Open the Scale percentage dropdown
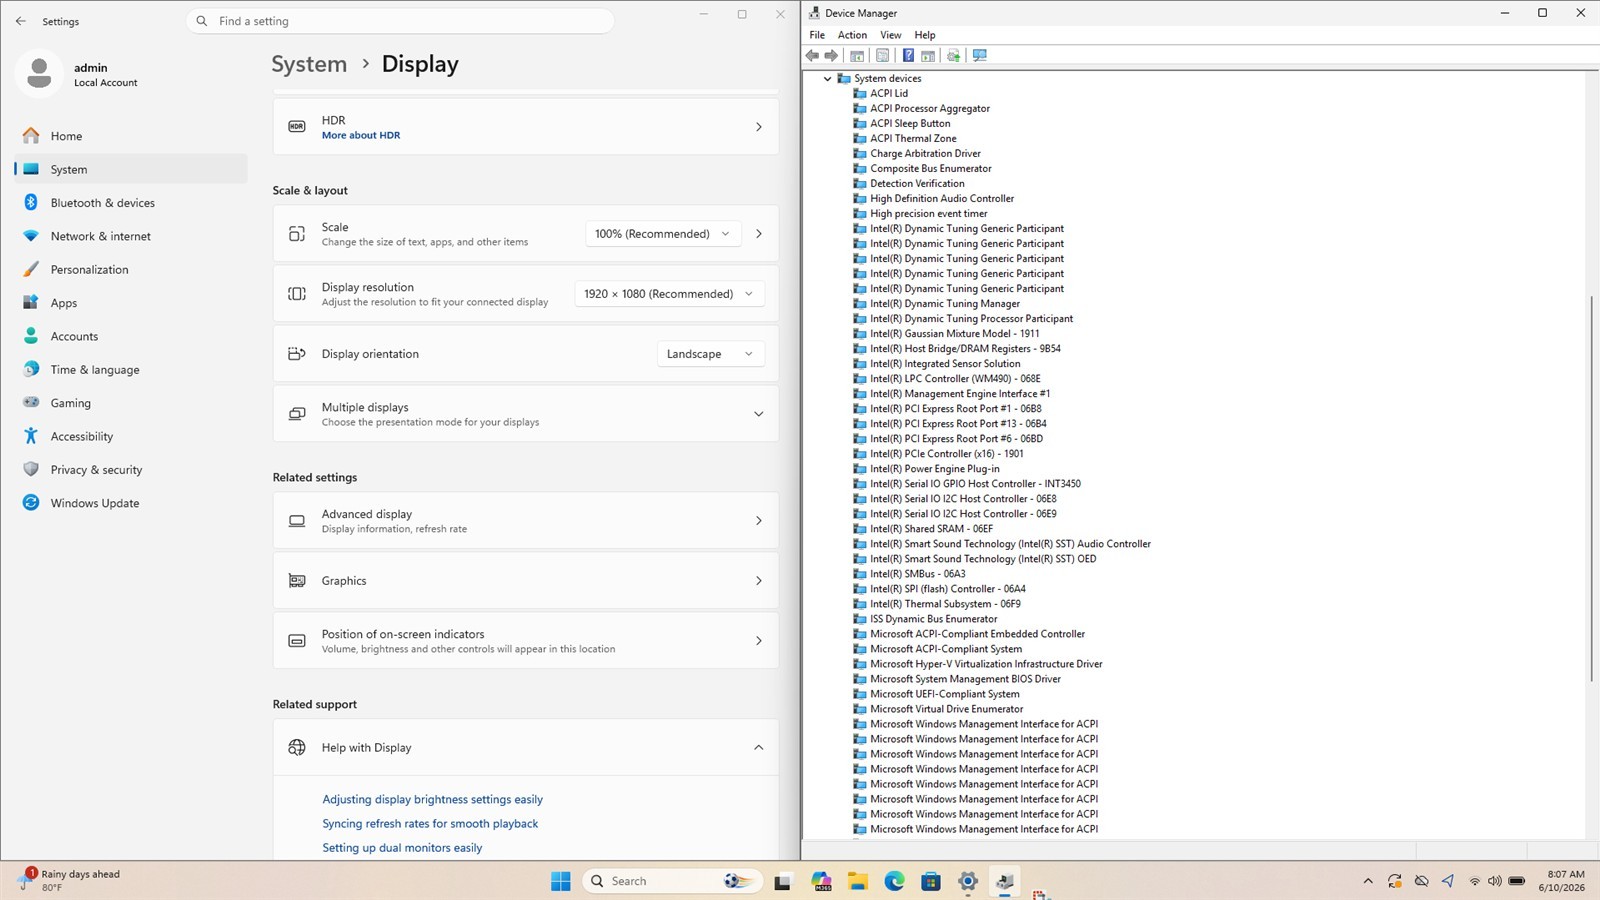1600x900 pixels. 663,234
